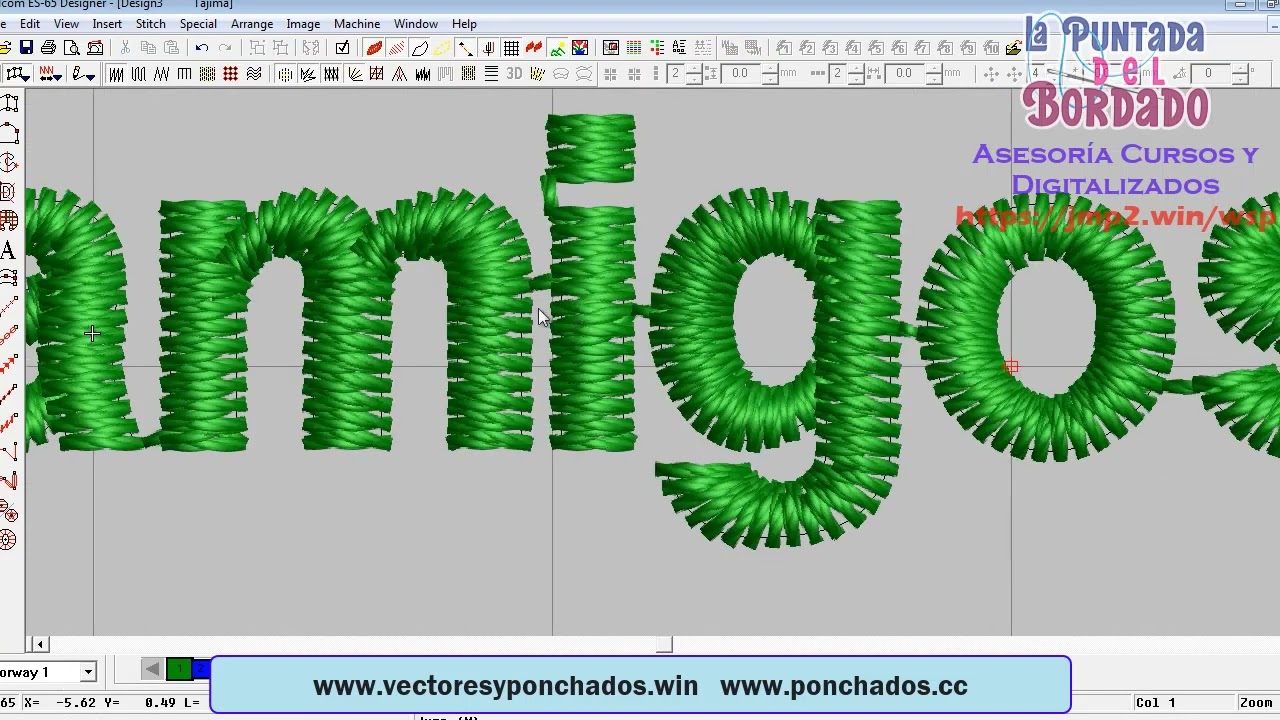Open the Help menu
Viewport: 1280px width, 720px height.
click(x=464, y=23)
